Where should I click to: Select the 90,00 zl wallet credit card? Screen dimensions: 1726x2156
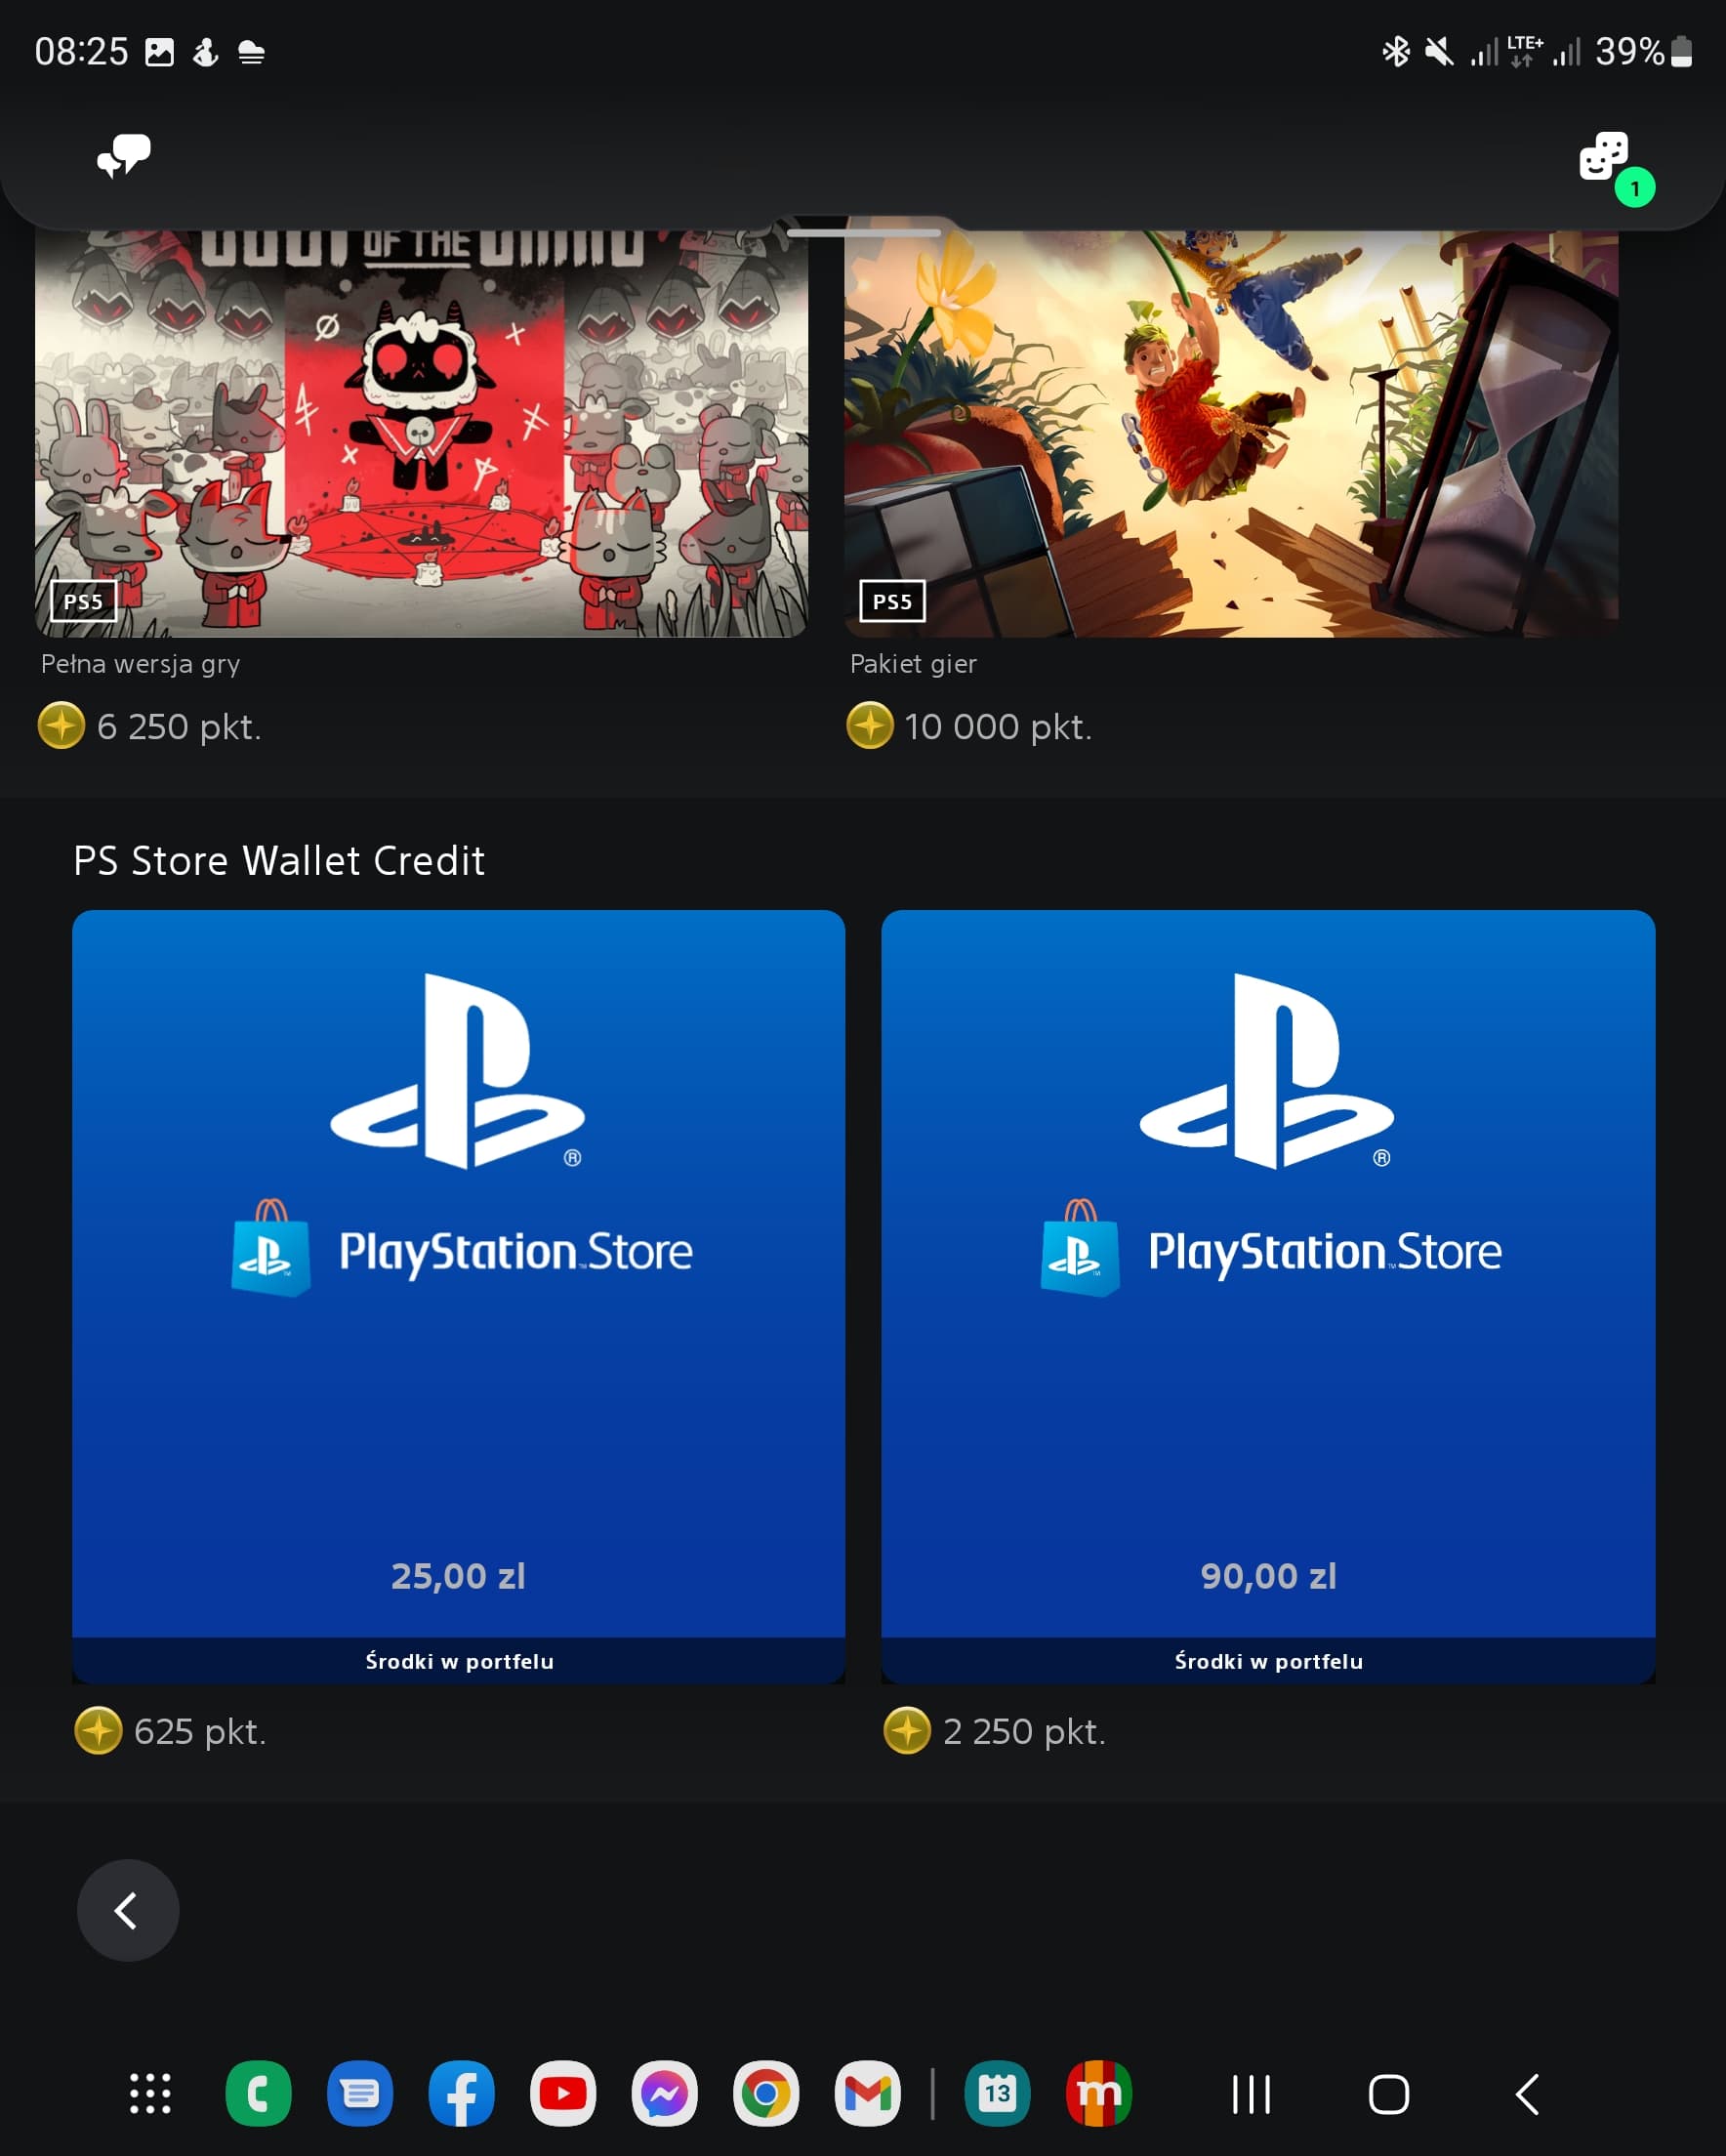point(1268,1297)
